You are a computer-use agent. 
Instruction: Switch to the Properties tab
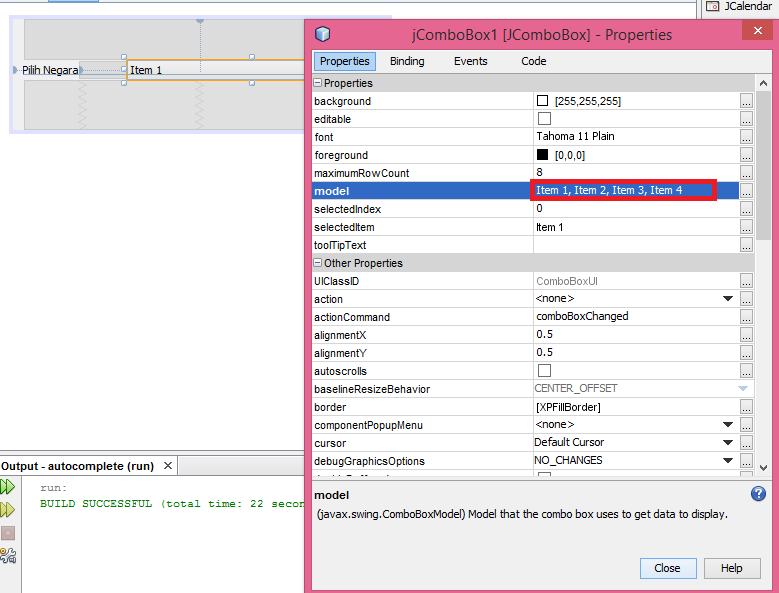[344, 61]
